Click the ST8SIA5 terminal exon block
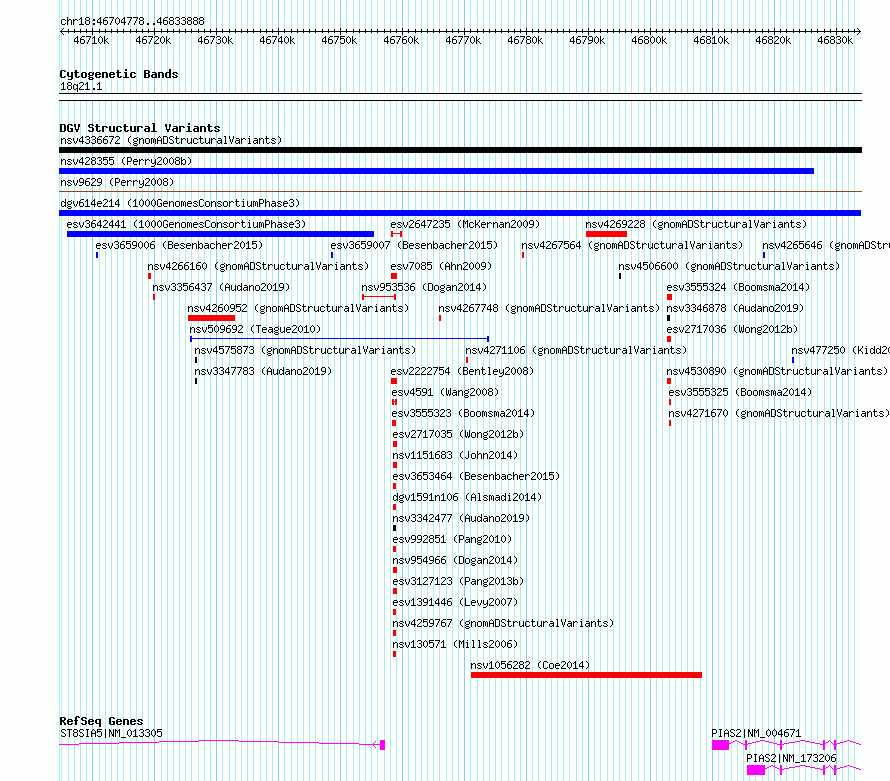Screen dimensions: 890x781 [383, 745]
